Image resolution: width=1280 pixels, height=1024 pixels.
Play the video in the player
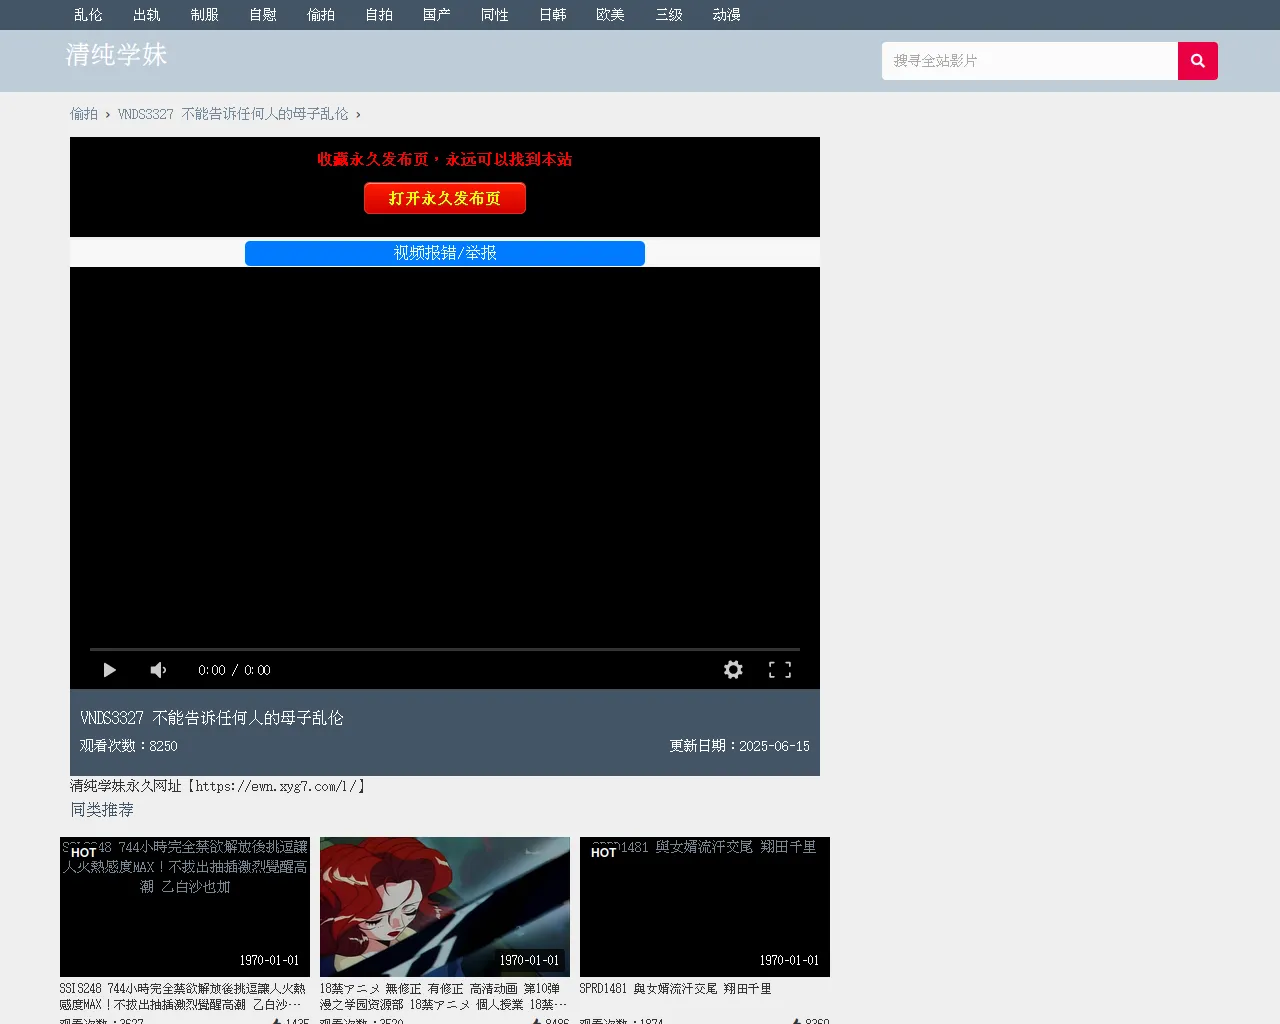point(110,670)
